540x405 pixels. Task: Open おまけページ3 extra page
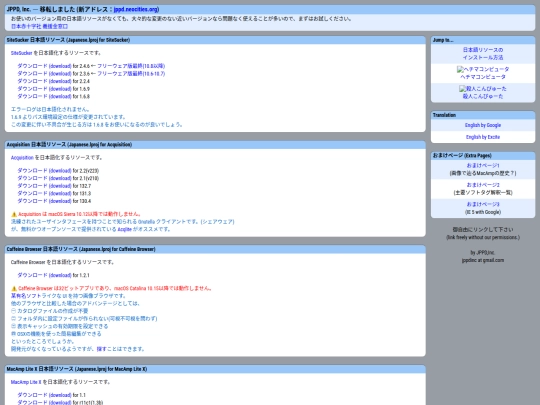coord(483,204)
